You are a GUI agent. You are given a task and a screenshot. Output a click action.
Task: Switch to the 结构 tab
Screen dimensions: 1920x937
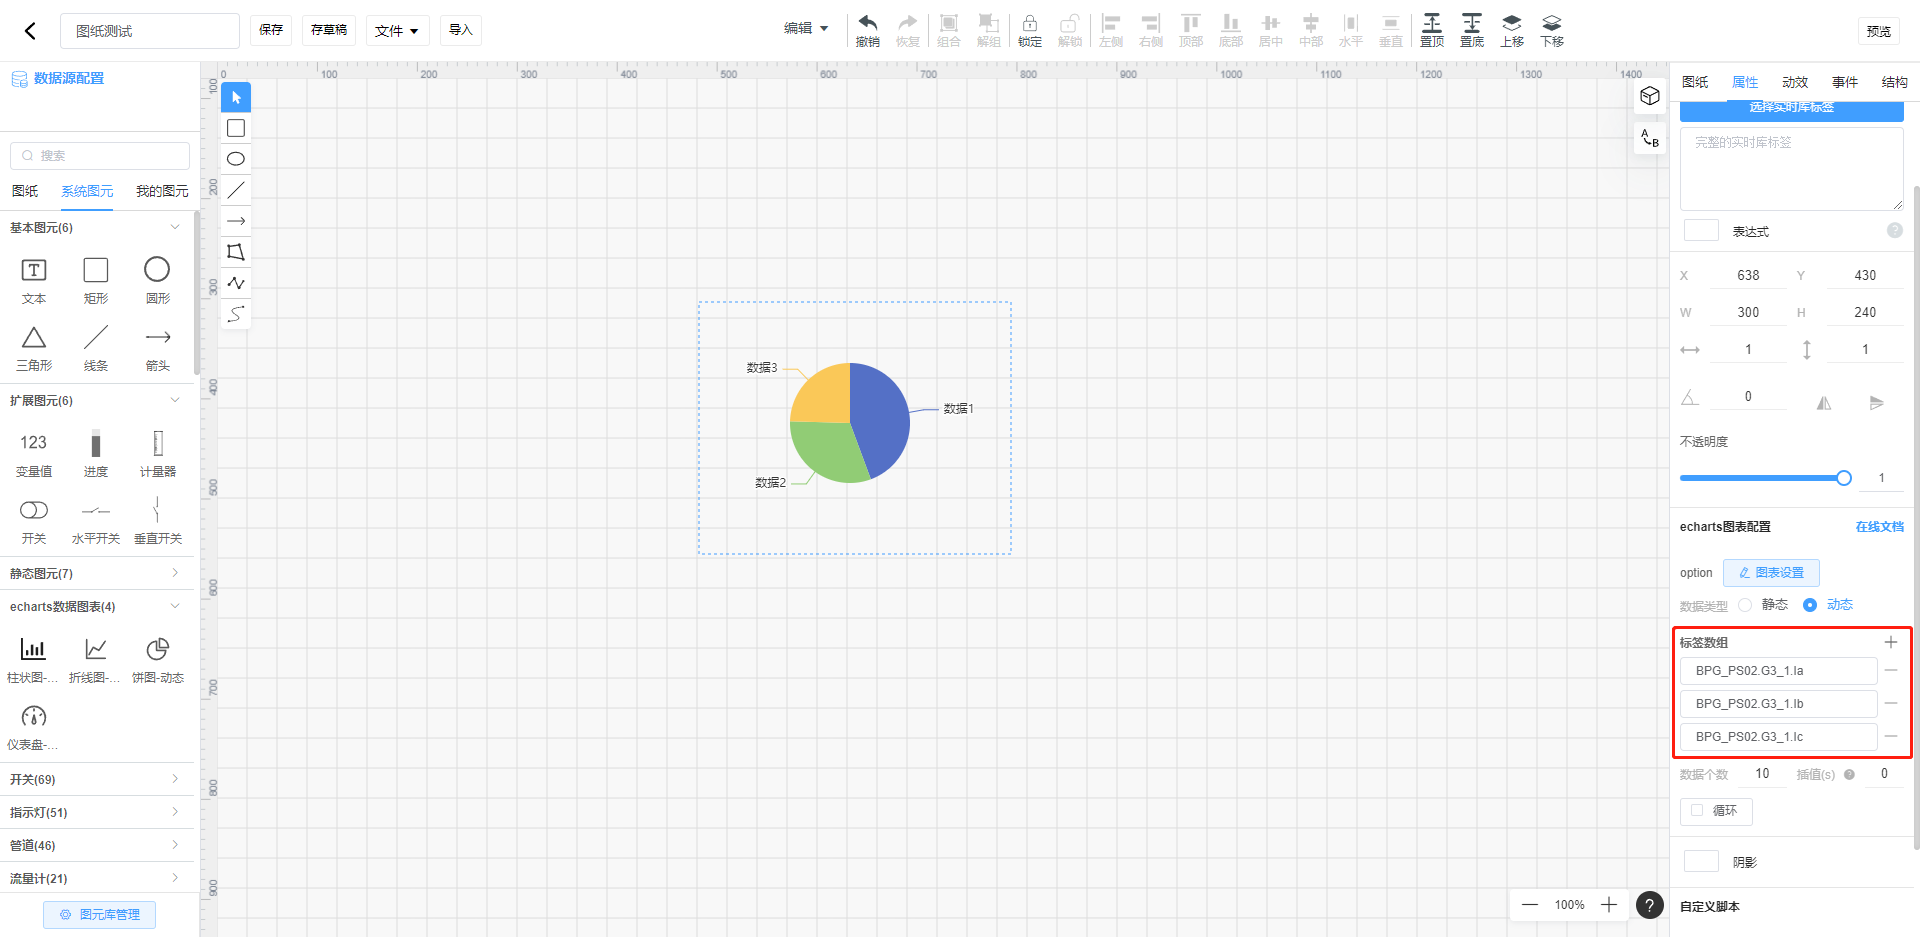click(x=1895, y=82)
